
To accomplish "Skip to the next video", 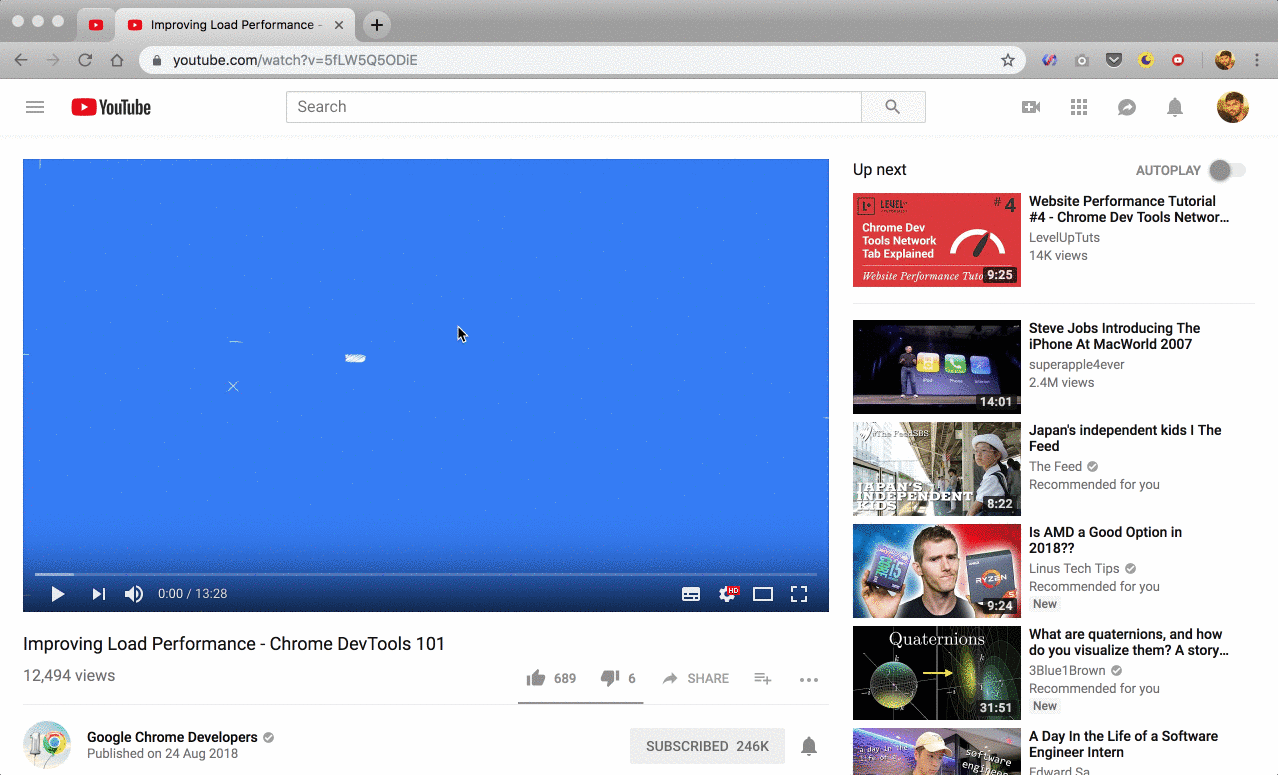I will [98, 594].
